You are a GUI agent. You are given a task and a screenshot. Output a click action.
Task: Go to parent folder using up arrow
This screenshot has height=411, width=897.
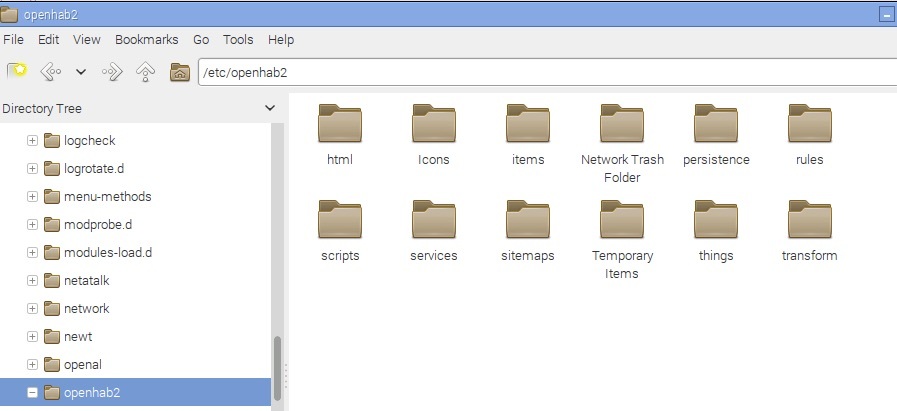click(x=146, y=72)
